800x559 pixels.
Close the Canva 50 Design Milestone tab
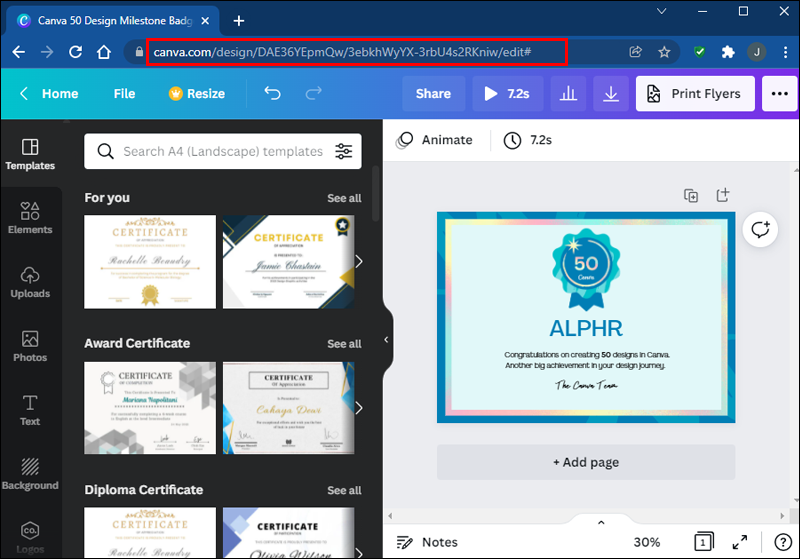pyautogui.click(x=205, y=21)
